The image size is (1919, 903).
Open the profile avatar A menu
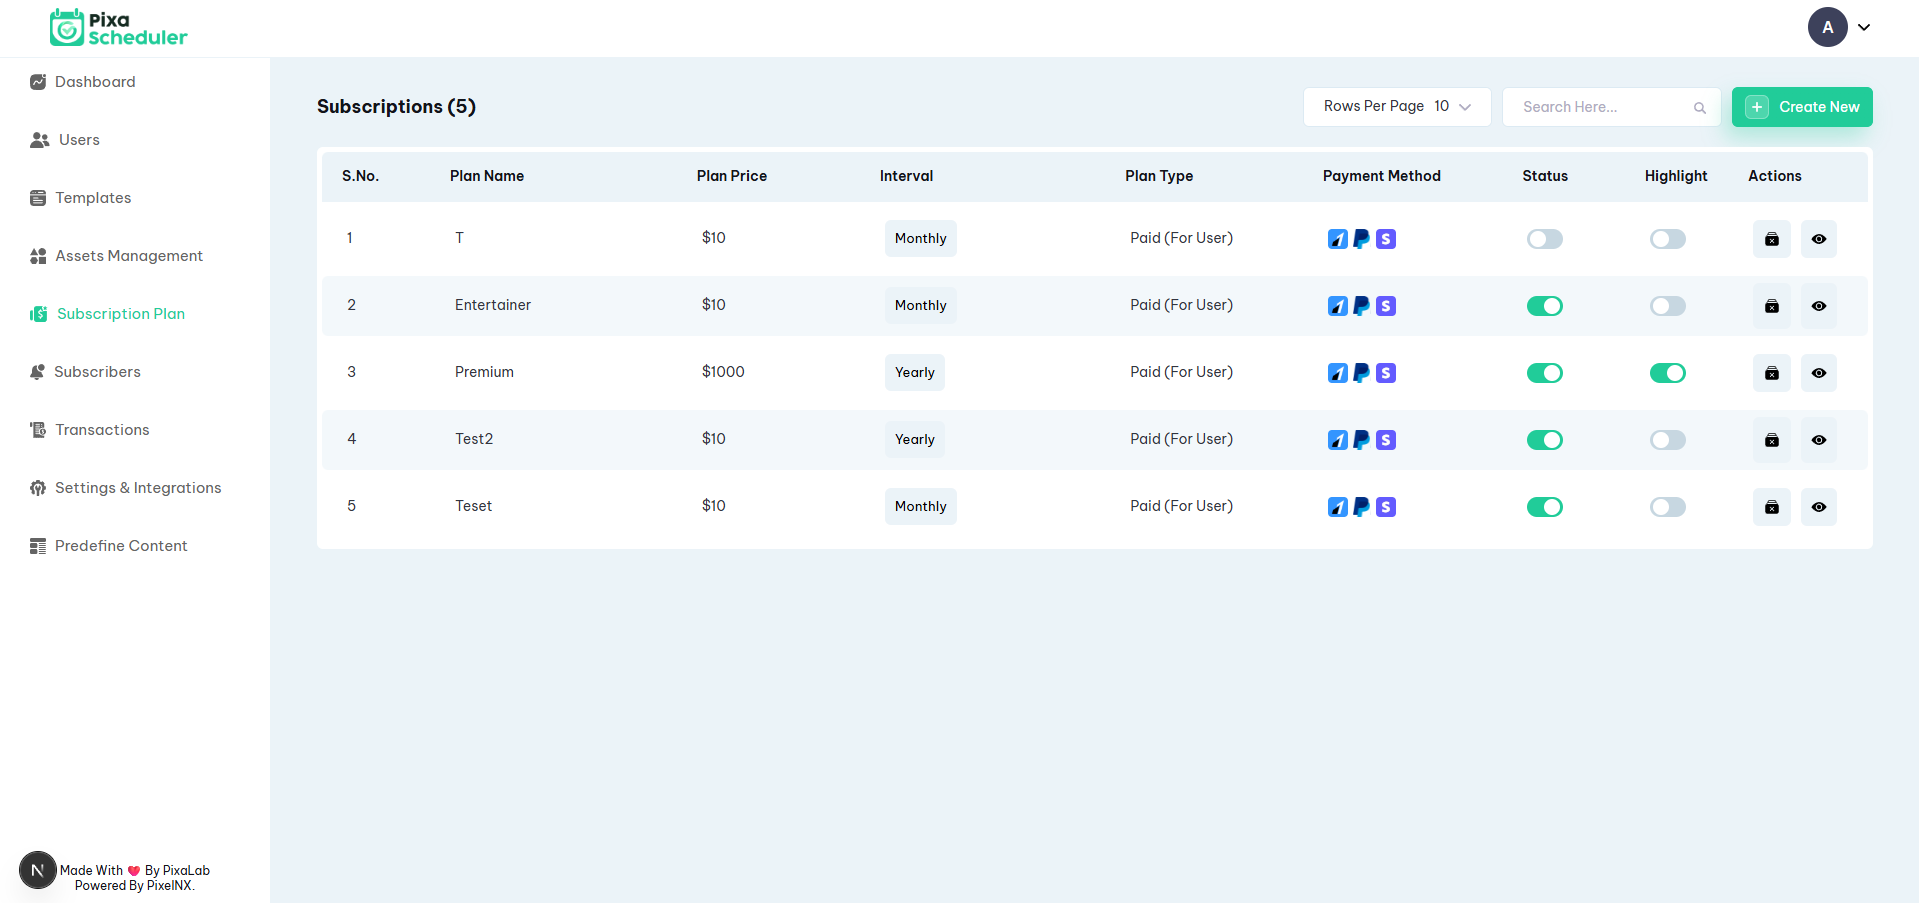pyautogui.click(x=1827, y=28)
